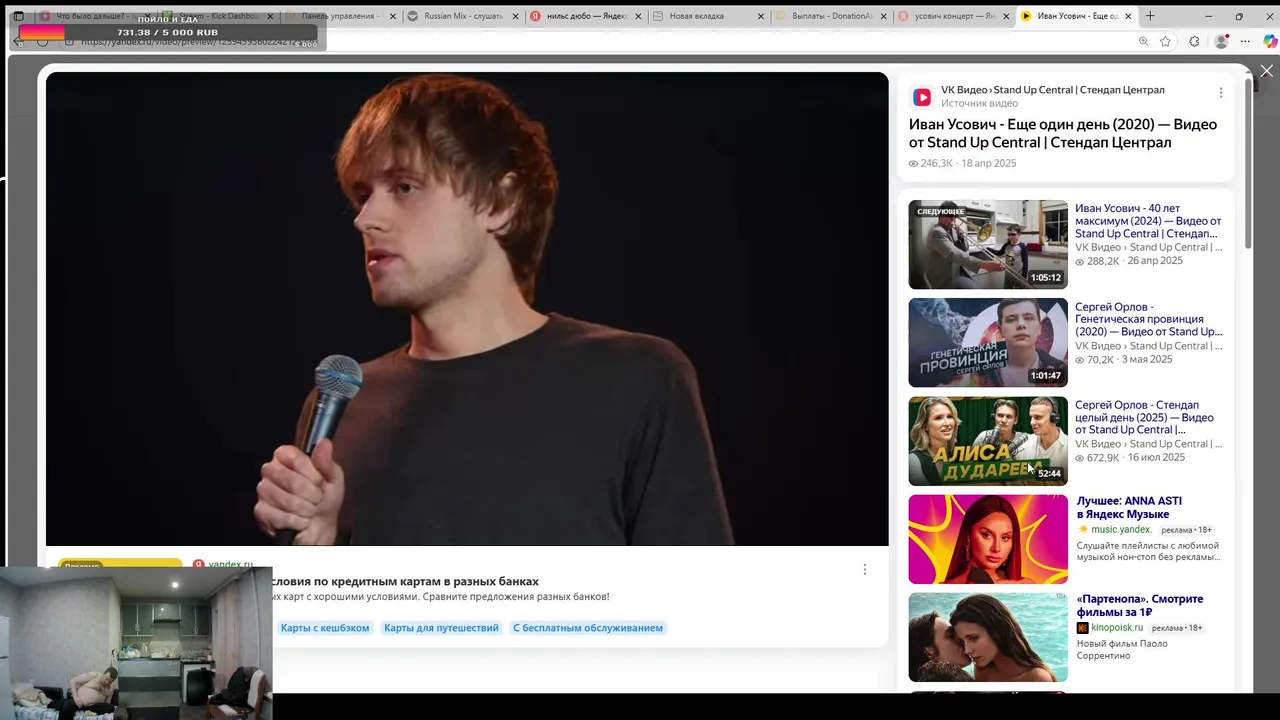This screenshot has width=1280, height=720.
Task: Open the Иван Усович 40 лет максимум thumbnail
Action: 988,244
